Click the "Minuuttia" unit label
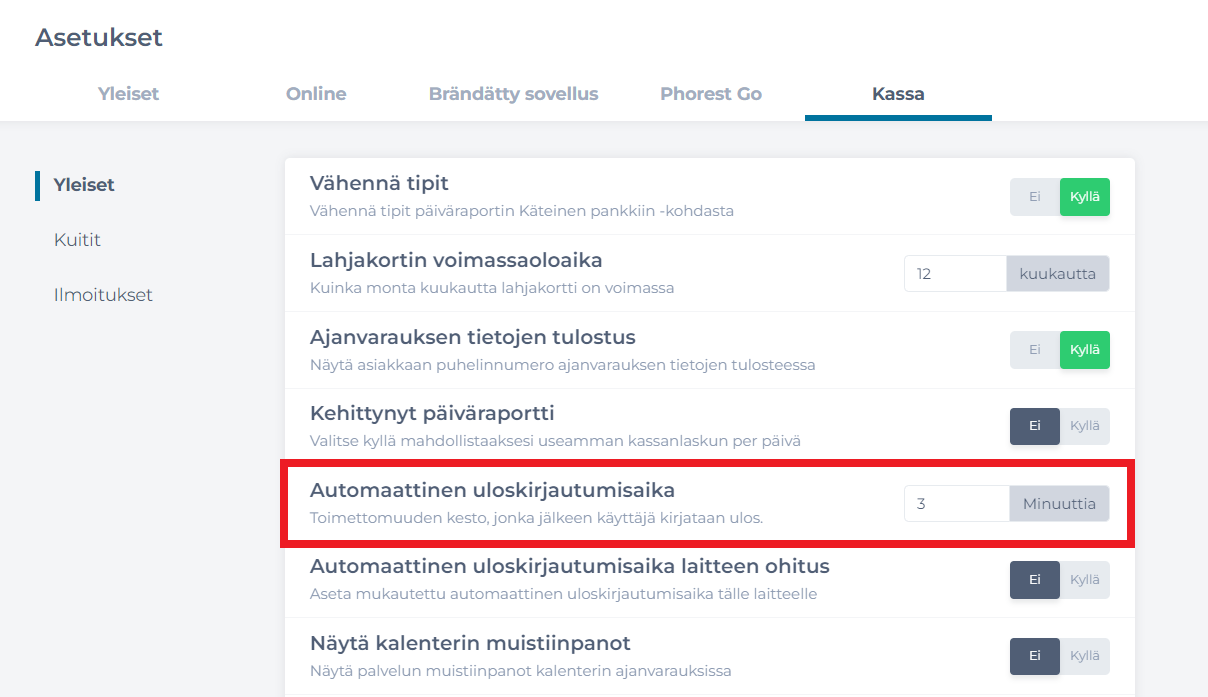The width and height of the screenshot is (1208, 697). click(x=1058, y=503)
